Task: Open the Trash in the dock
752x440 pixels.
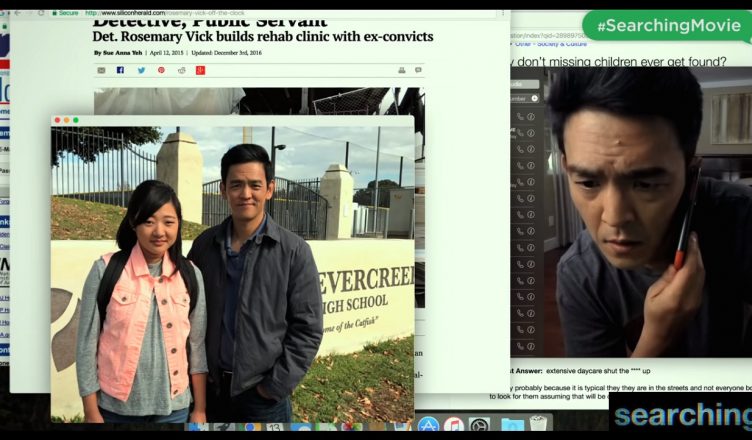Action: click(538, 426)
